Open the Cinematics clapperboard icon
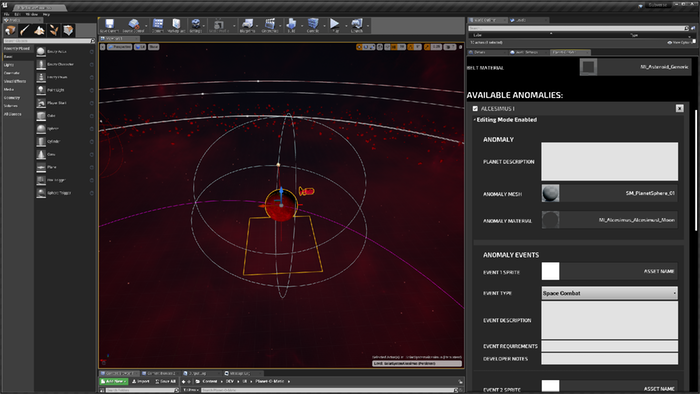 270,25
